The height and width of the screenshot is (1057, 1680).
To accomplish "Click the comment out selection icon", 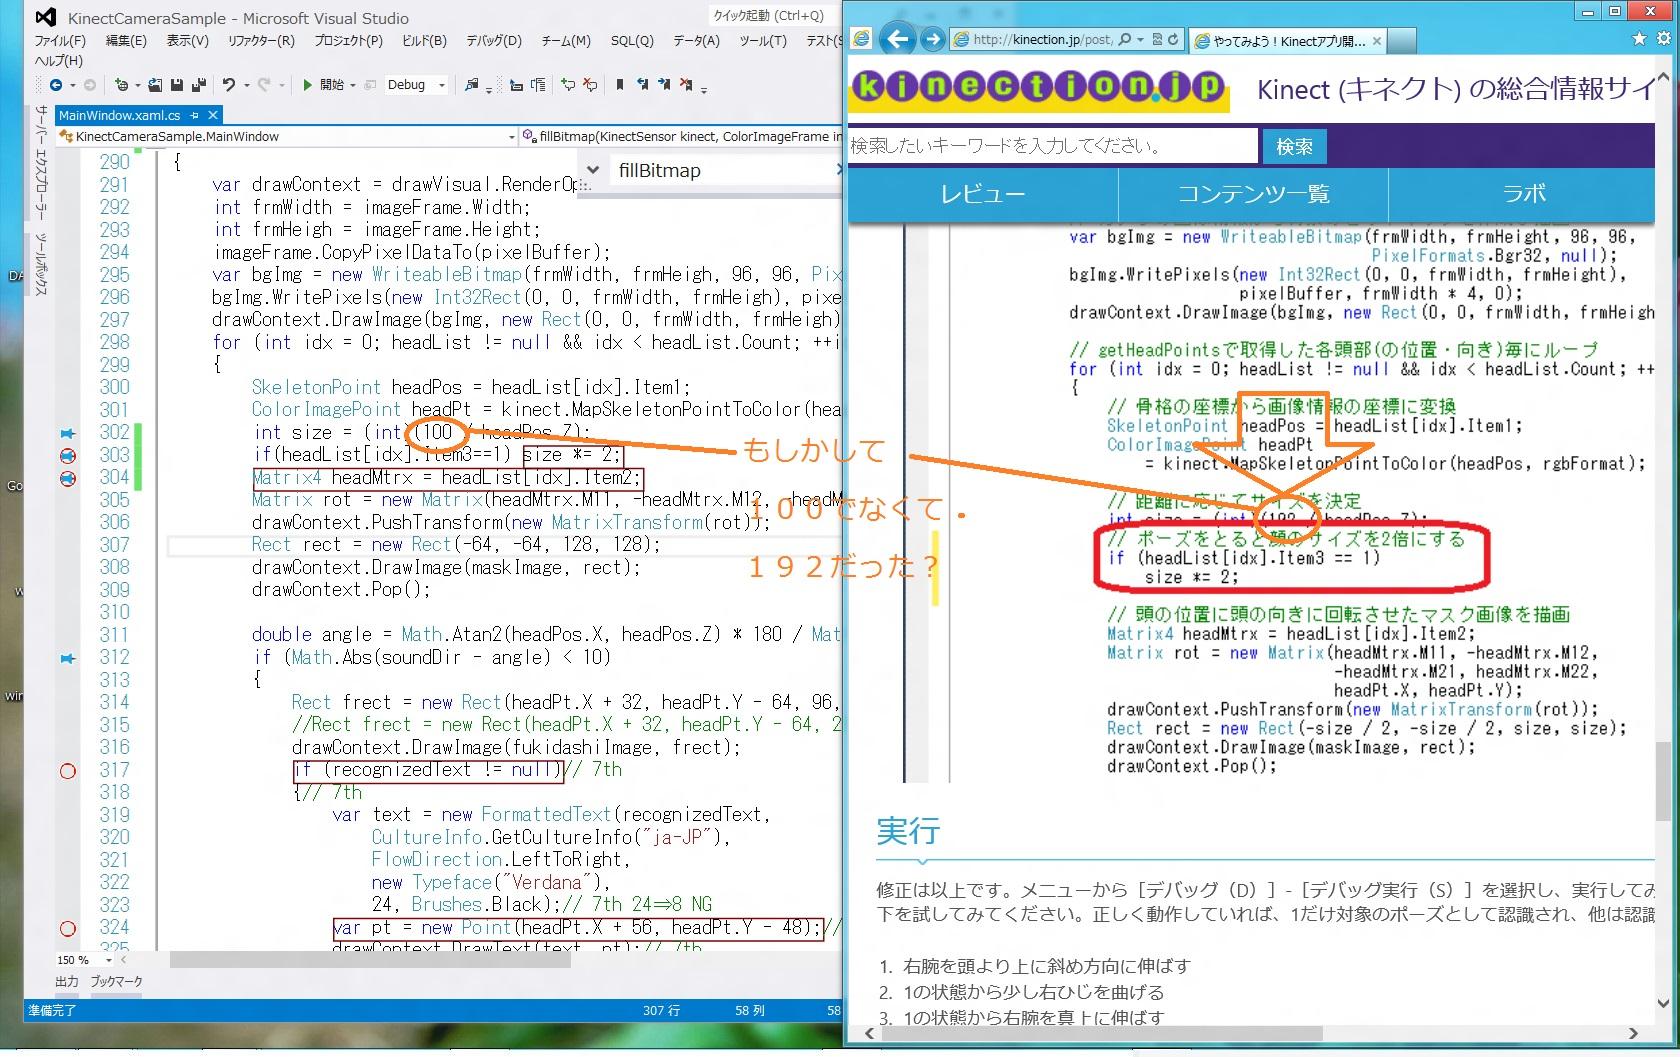I will [x=568, y=85].
